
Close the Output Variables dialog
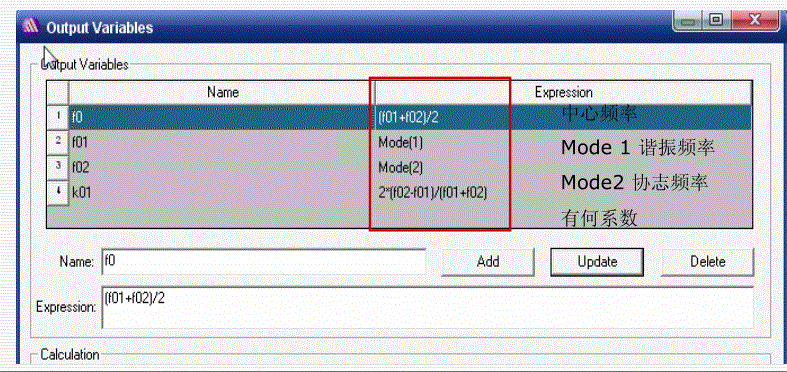click(x=755, y=21)
